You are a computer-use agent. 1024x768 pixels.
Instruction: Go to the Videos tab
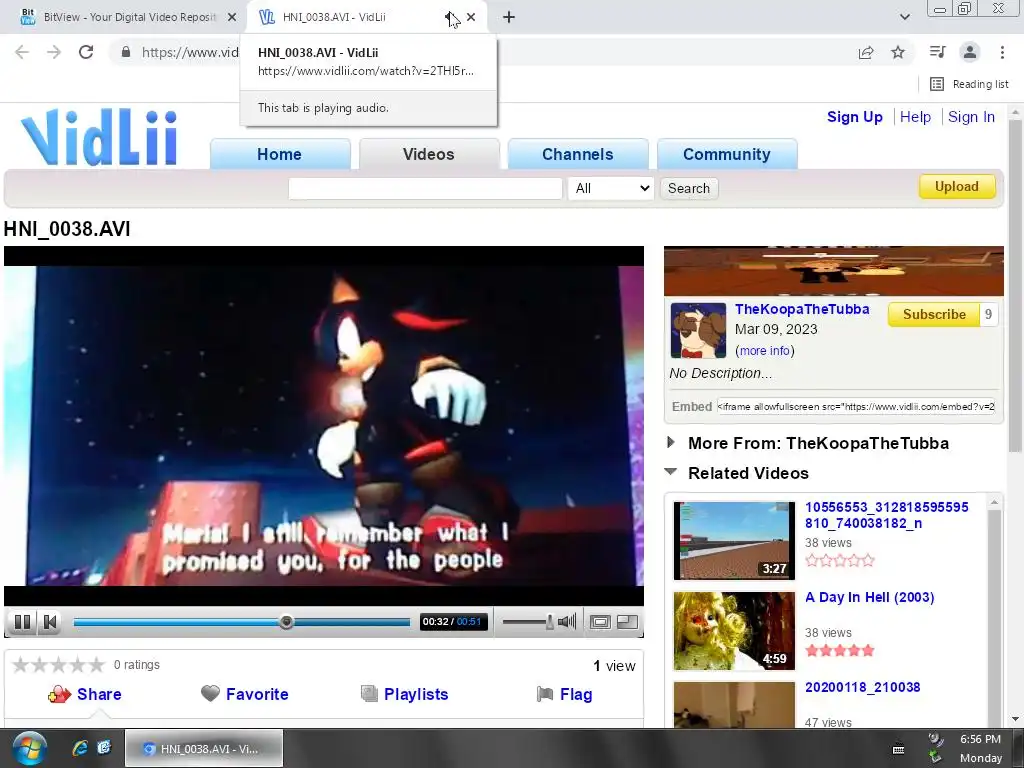(x=428, y=154)
